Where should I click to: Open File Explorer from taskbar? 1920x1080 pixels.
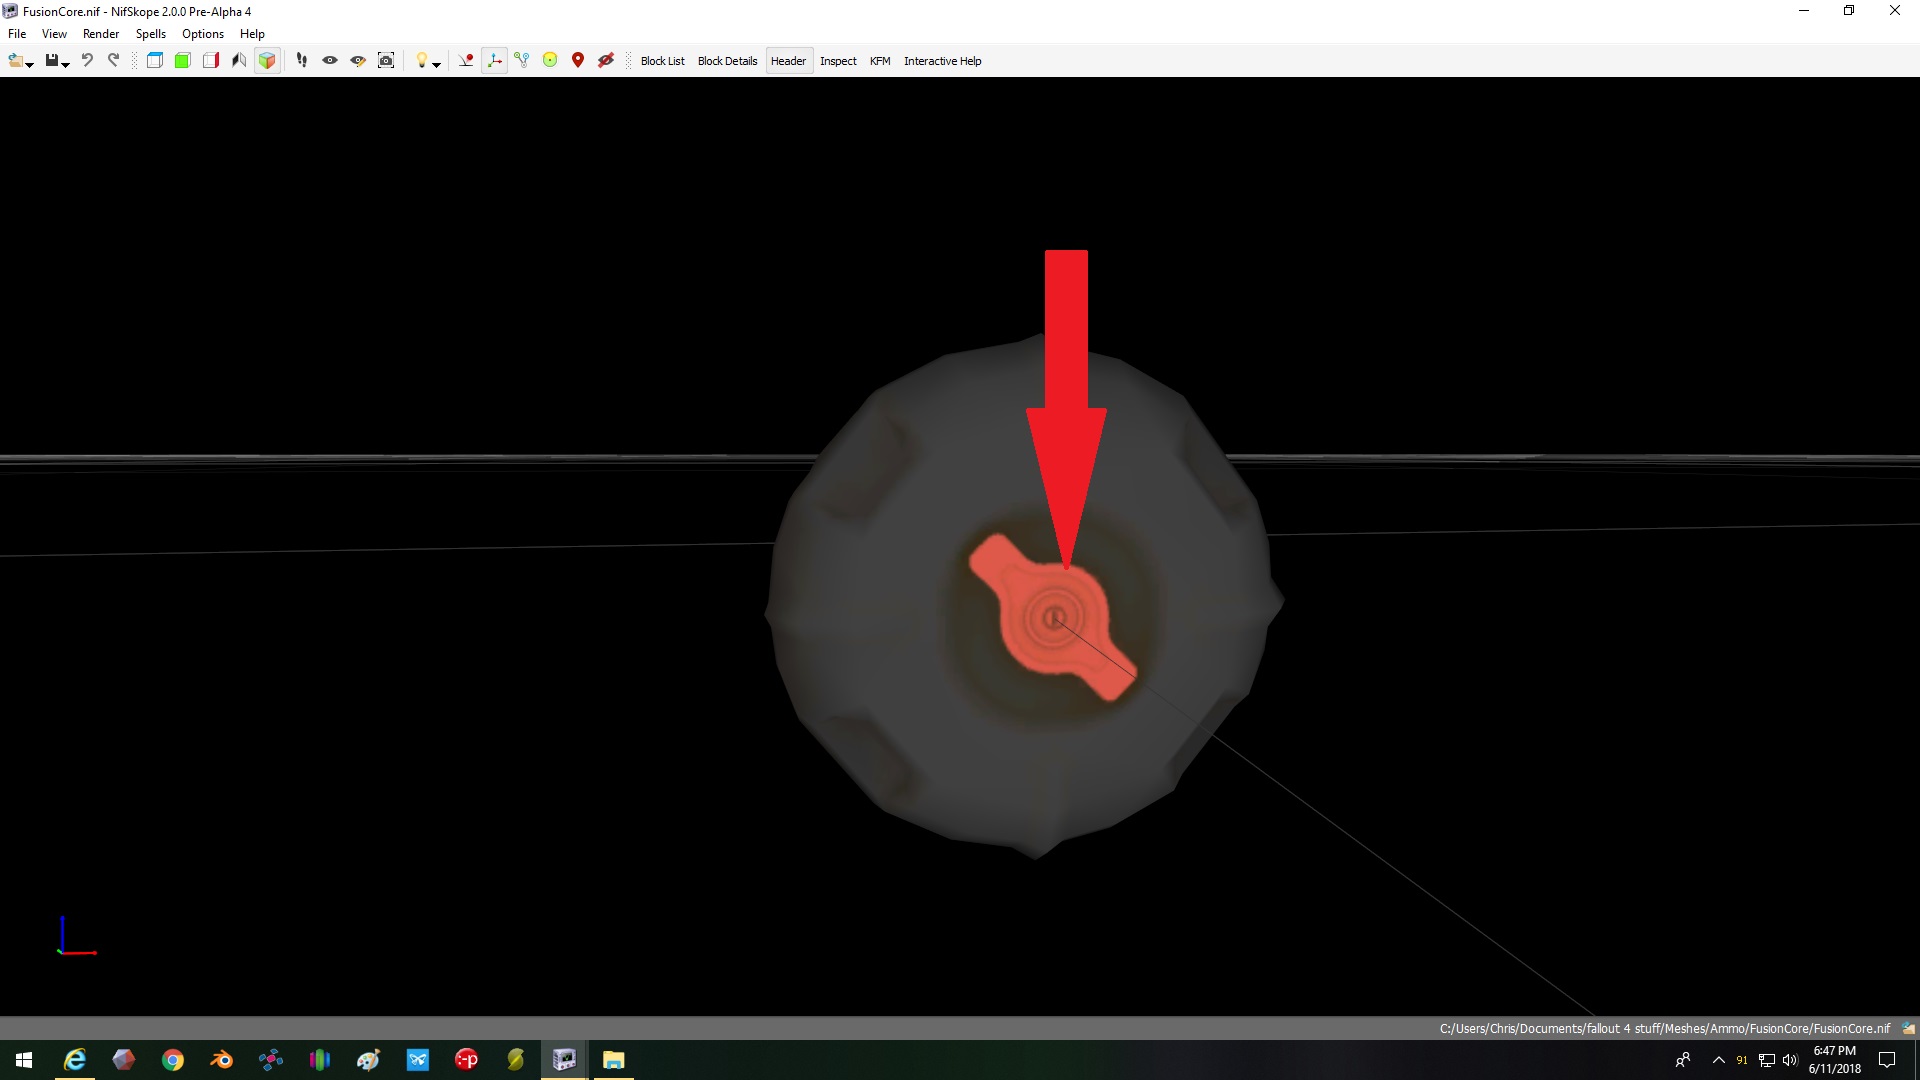point(614,1060)
